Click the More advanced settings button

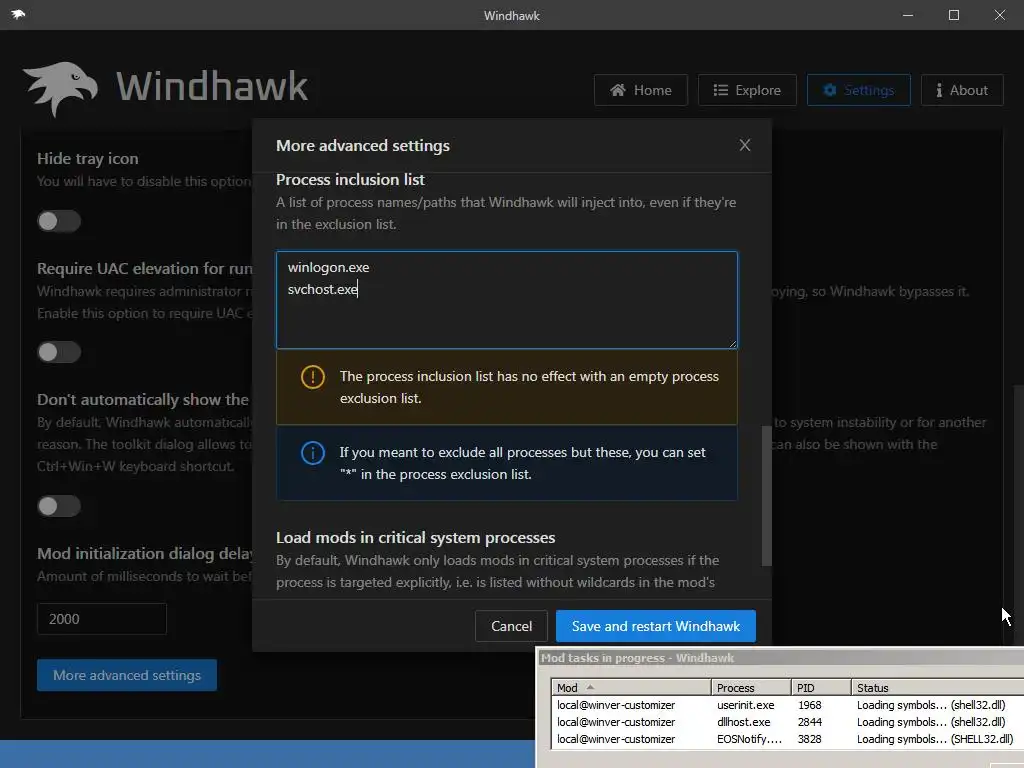[127, 675]
